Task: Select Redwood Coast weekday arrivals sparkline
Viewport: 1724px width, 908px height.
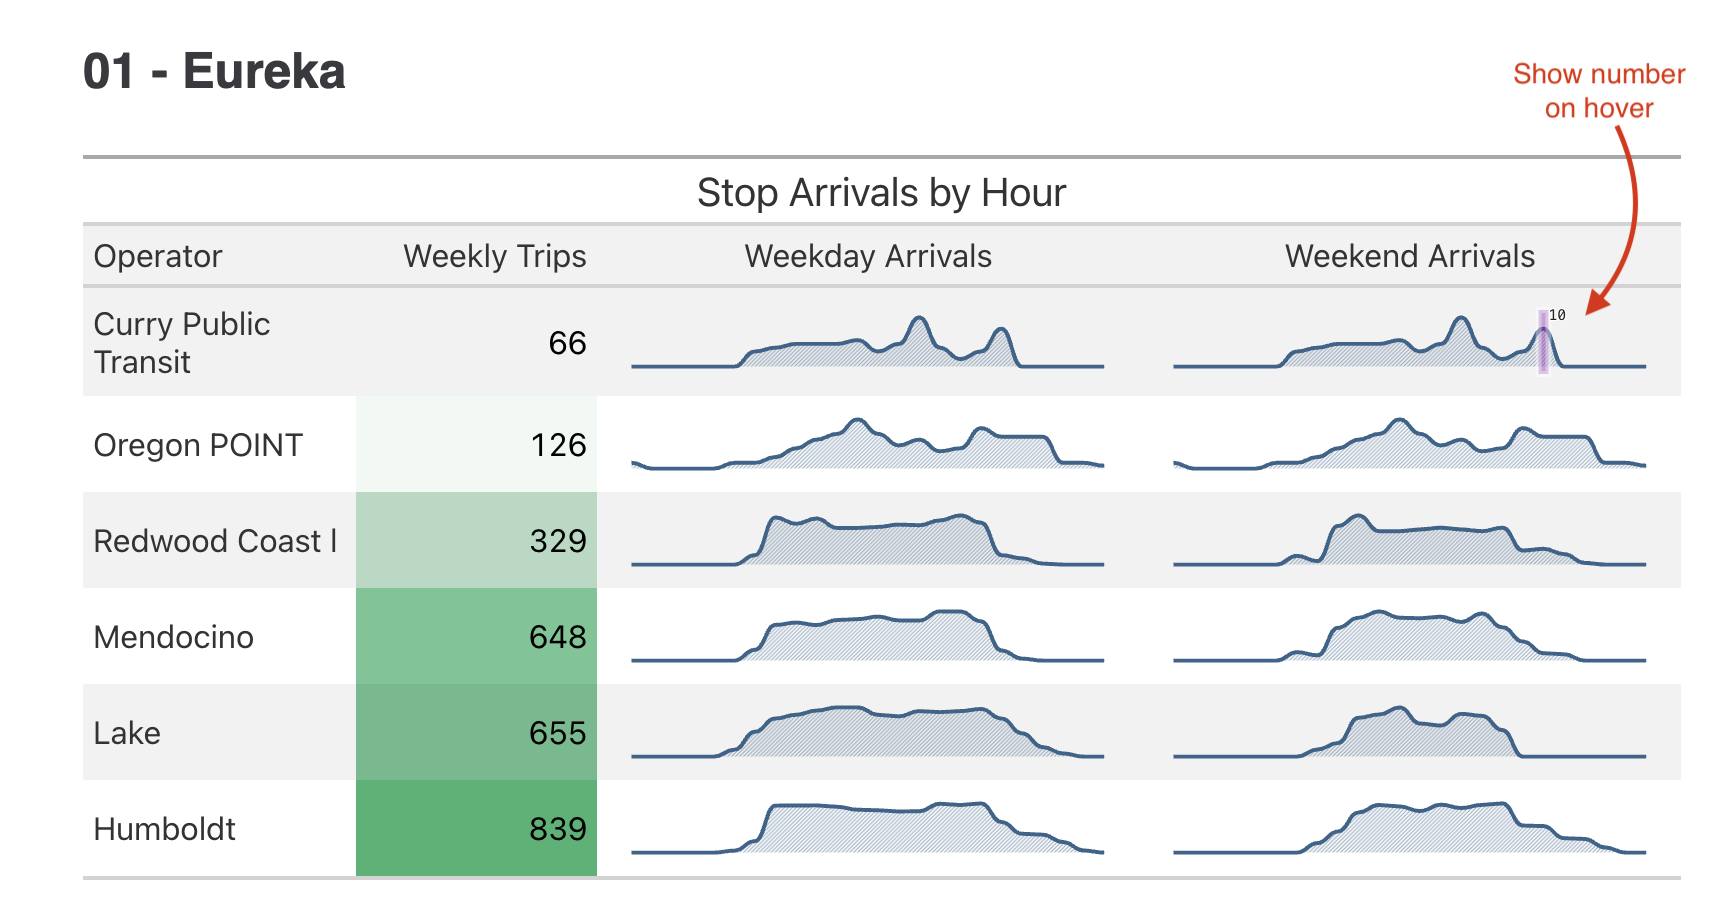Action: 867,541
